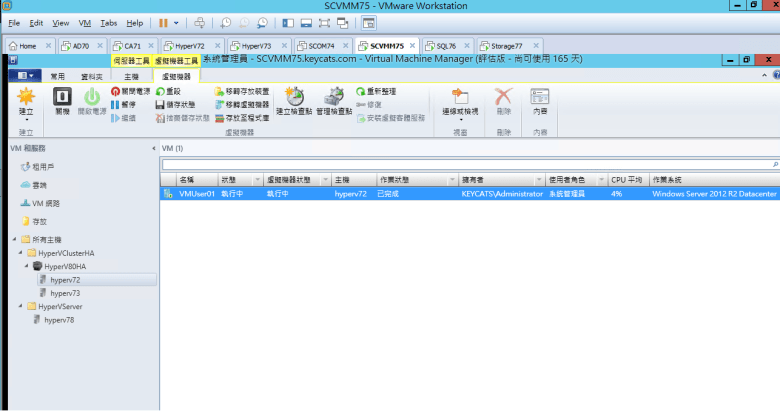Screen dimensions: 780x411
Task: Select hyperv73 host in the tree
Action: tap(65, 293)
